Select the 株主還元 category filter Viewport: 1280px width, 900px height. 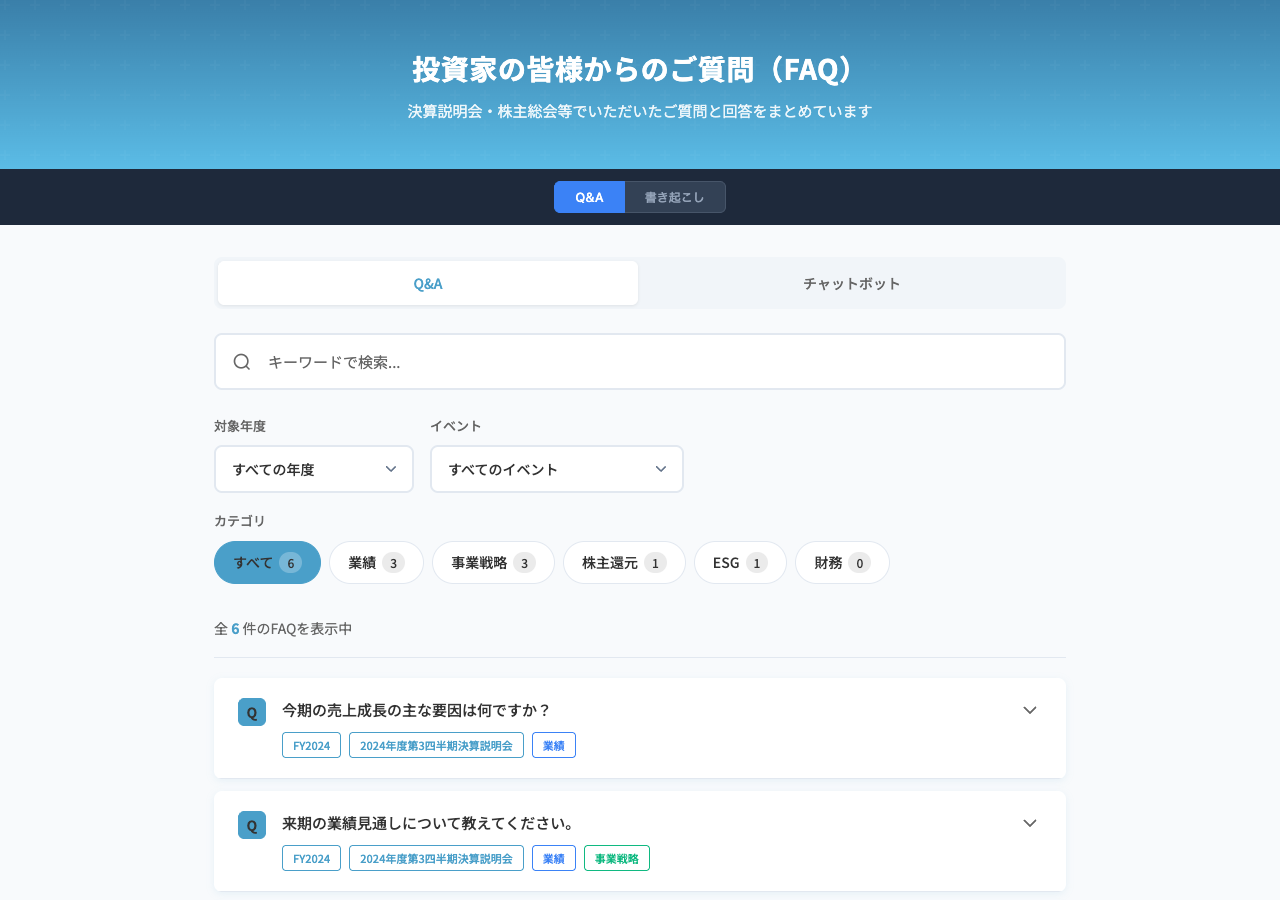click(x=624, y=562)
